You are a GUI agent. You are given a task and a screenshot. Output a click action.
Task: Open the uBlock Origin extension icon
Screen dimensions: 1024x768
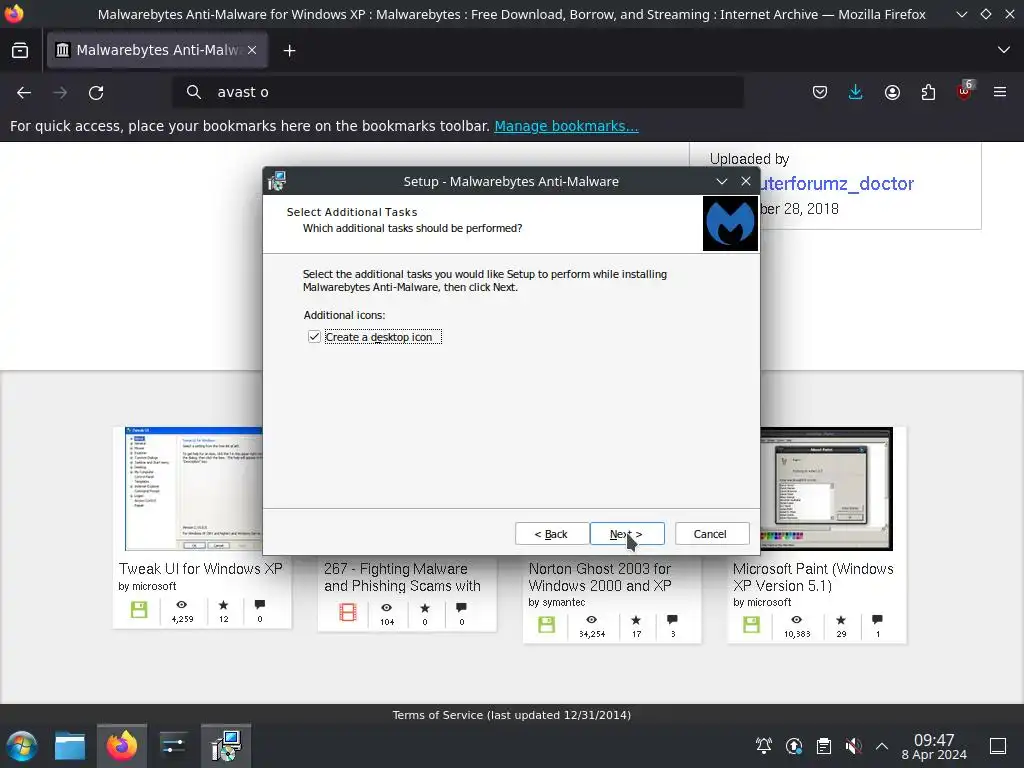coord(965,91)
